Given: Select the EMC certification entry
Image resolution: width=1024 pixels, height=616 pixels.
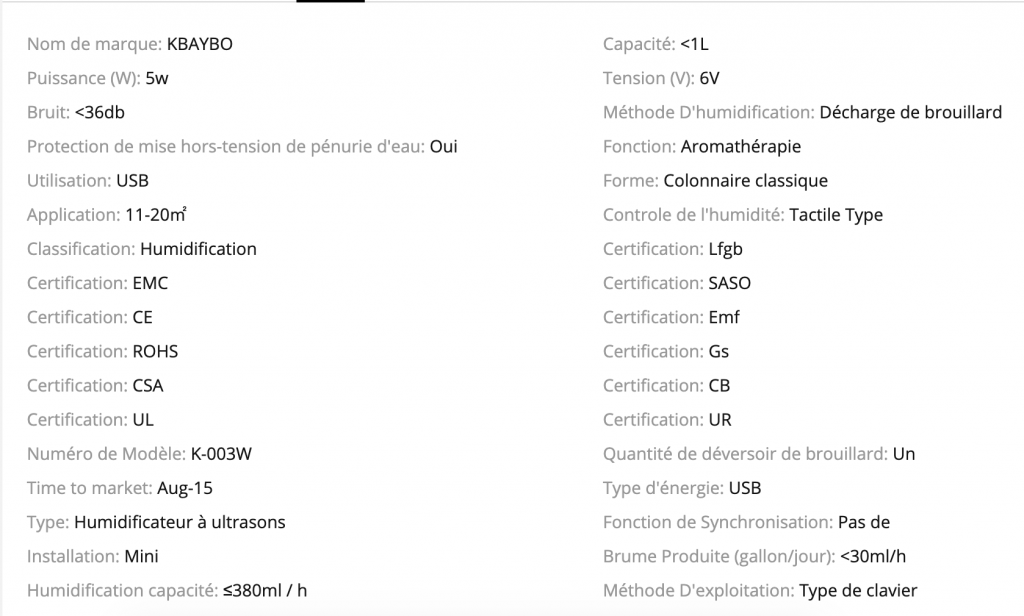Looking at the screenshot, I should pos(150,283).
